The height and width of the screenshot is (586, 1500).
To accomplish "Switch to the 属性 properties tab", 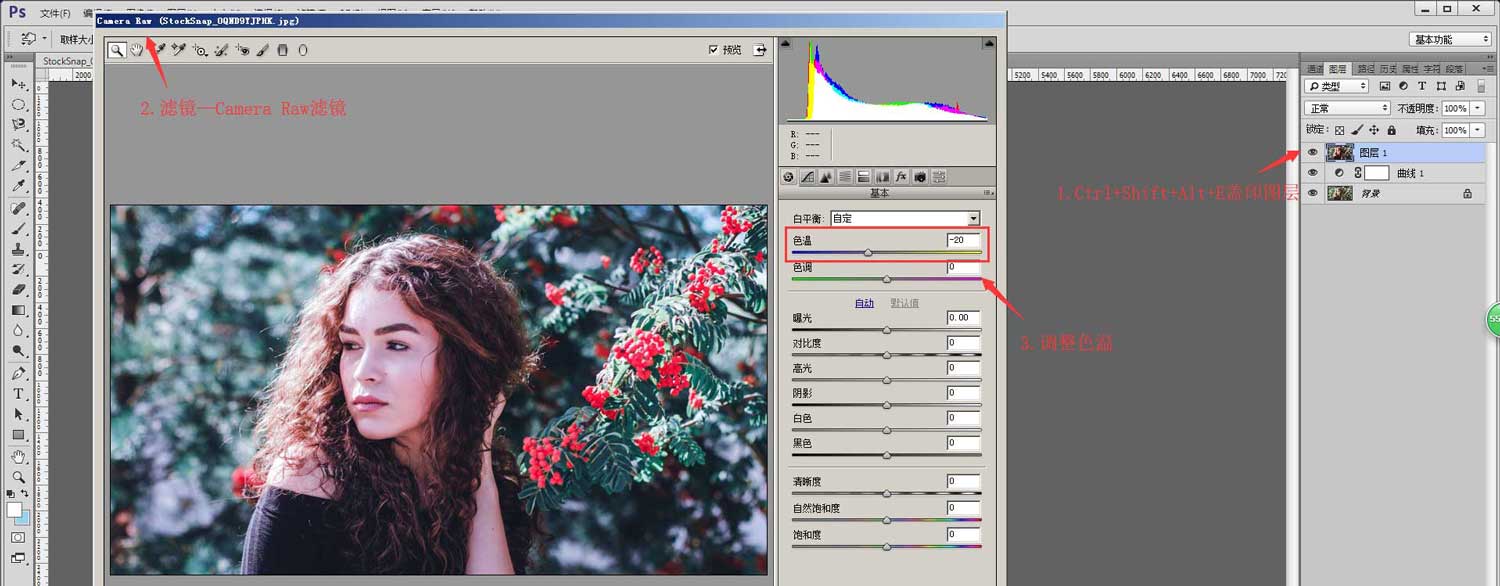I will 1410,69.
